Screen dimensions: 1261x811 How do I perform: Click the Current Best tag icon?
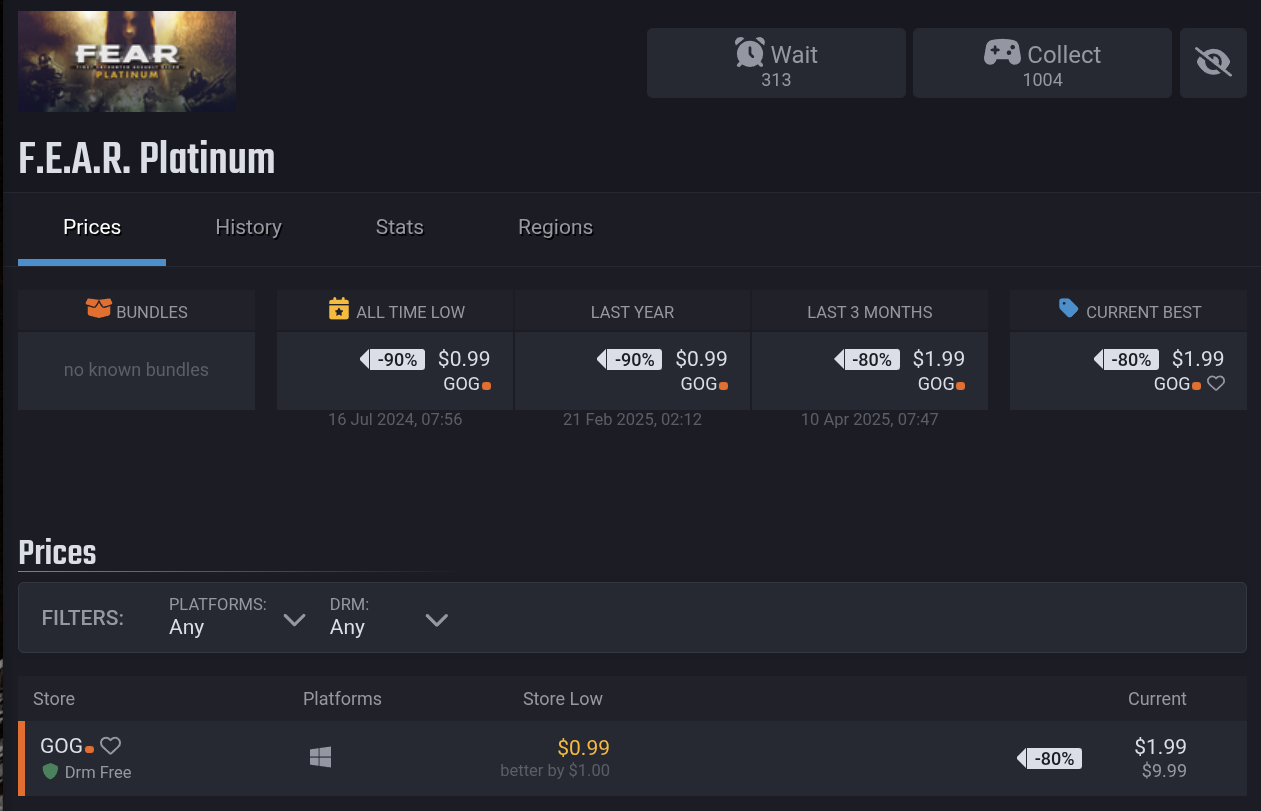coord(1069,309)
